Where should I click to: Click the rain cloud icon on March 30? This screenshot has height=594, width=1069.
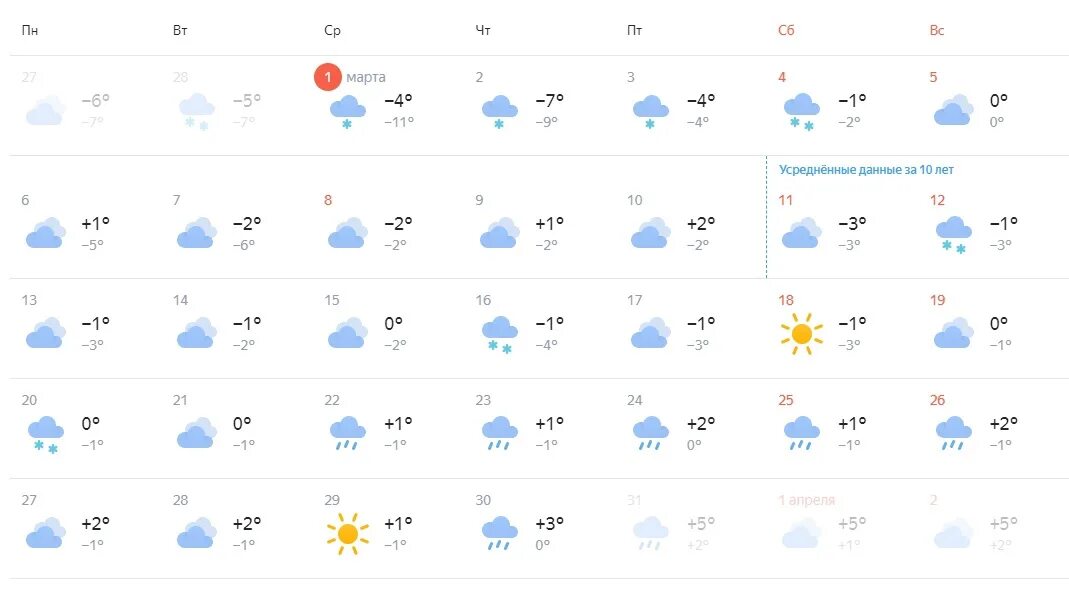[x=499, y=532]
